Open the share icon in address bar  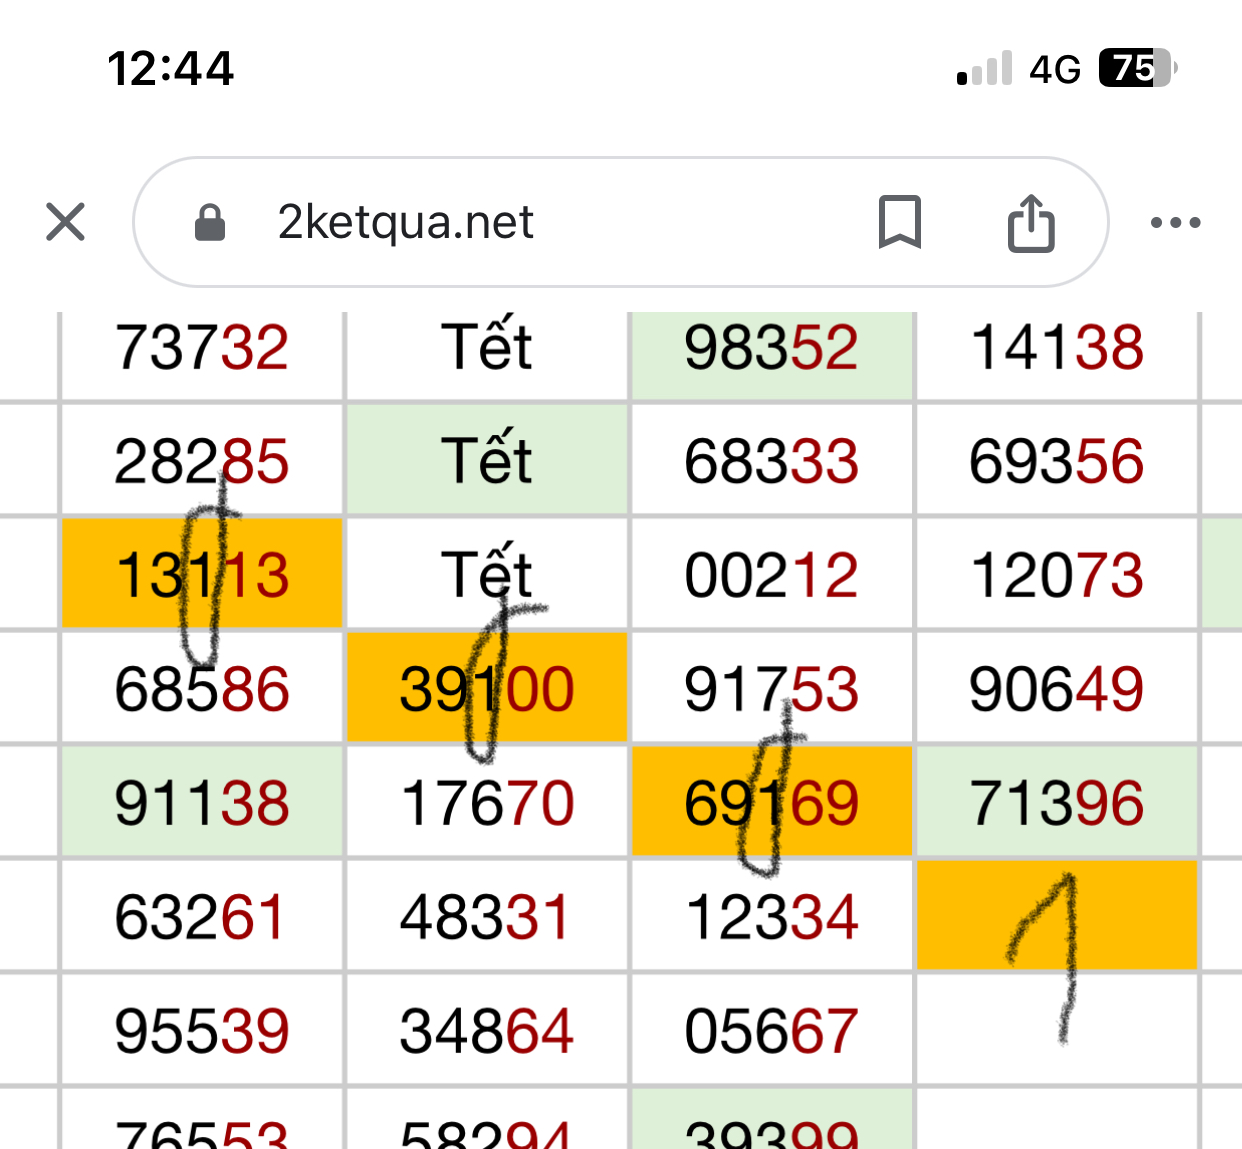coord(1031,222)
